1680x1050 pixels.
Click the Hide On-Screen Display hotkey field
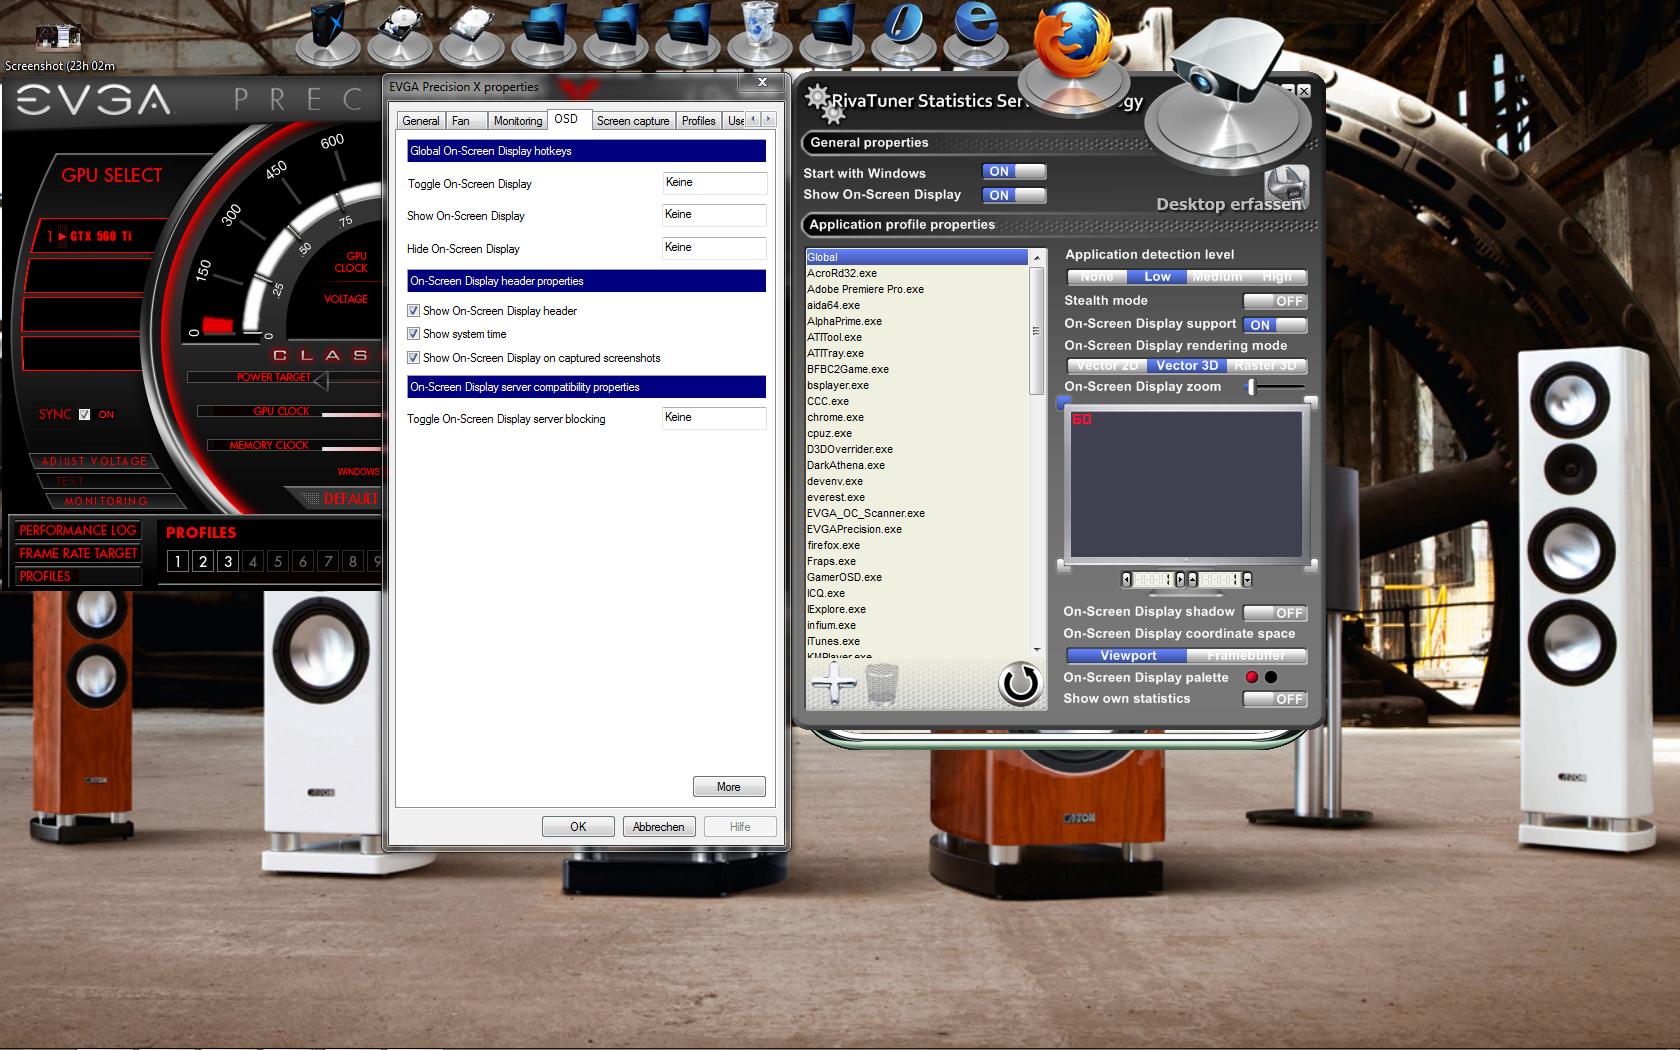714,248
